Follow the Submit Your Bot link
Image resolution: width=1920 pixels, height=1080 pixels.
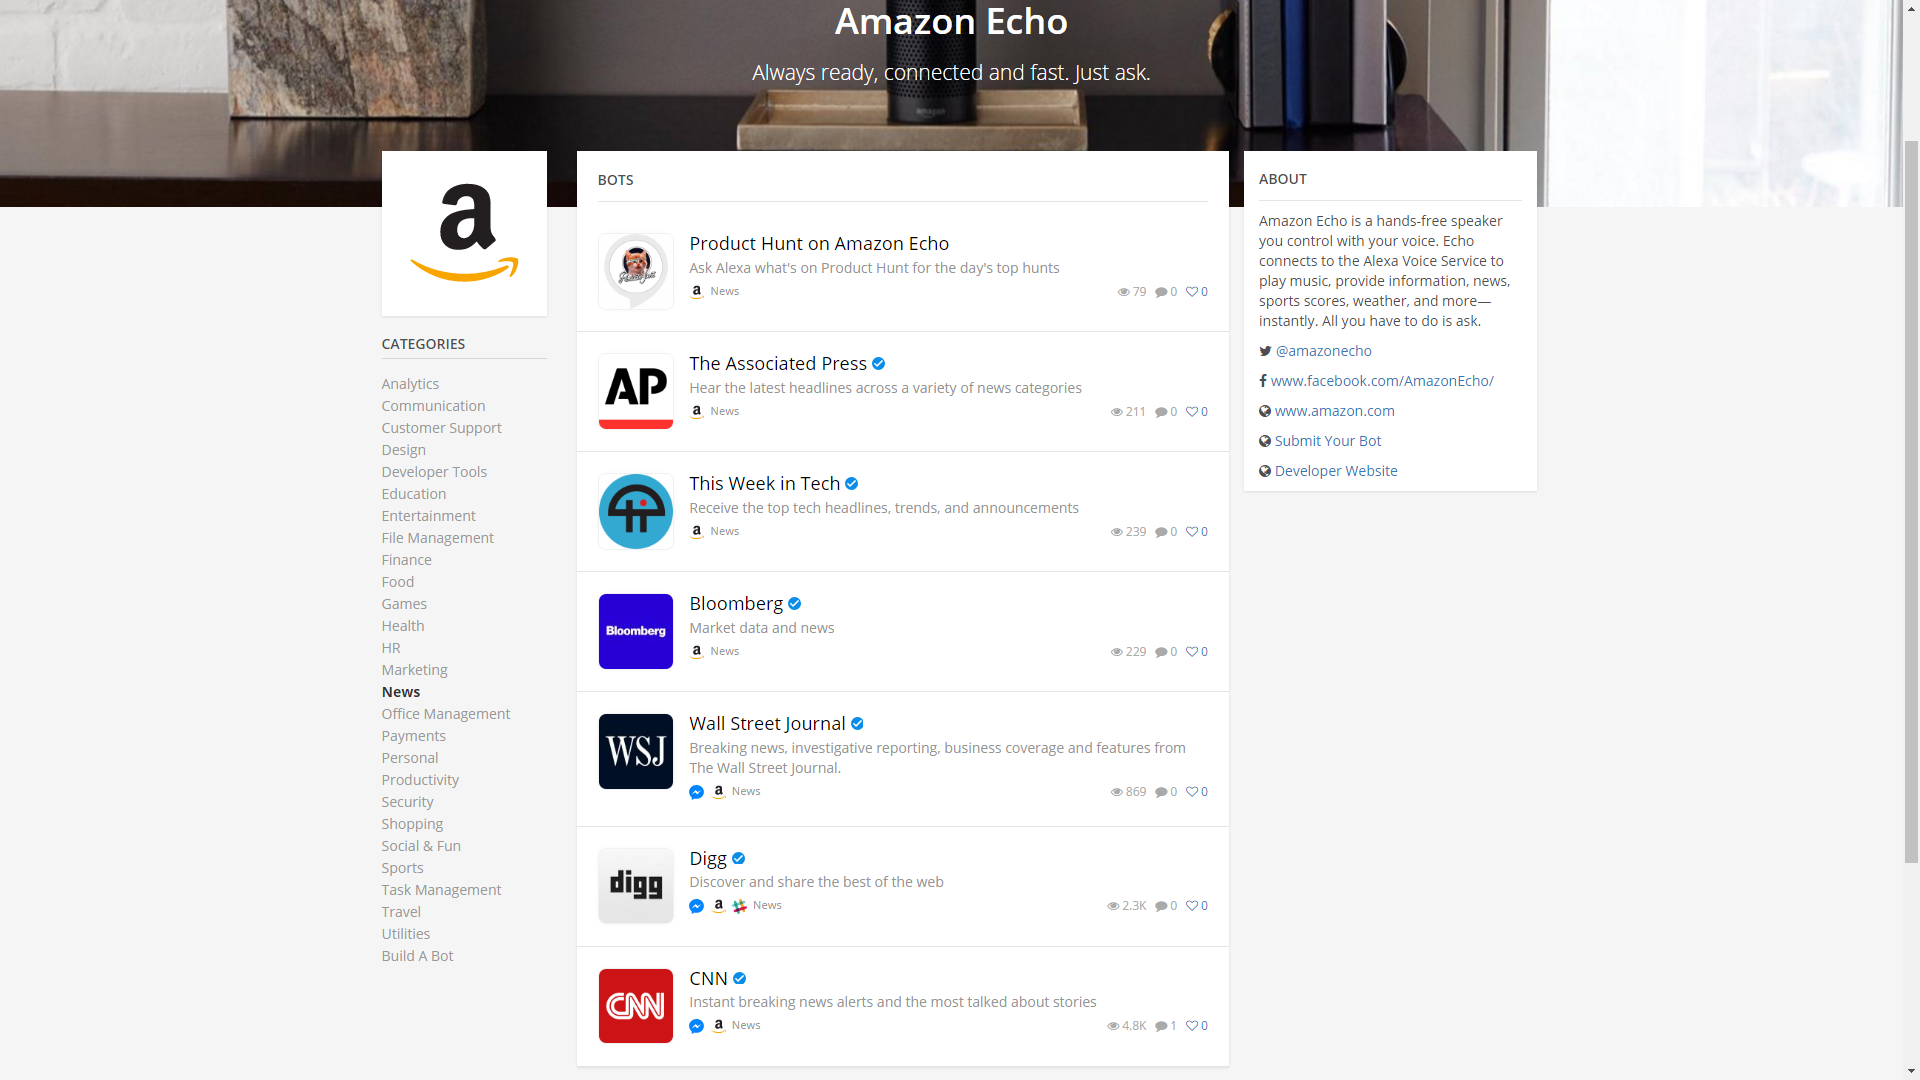(1328, 441)
